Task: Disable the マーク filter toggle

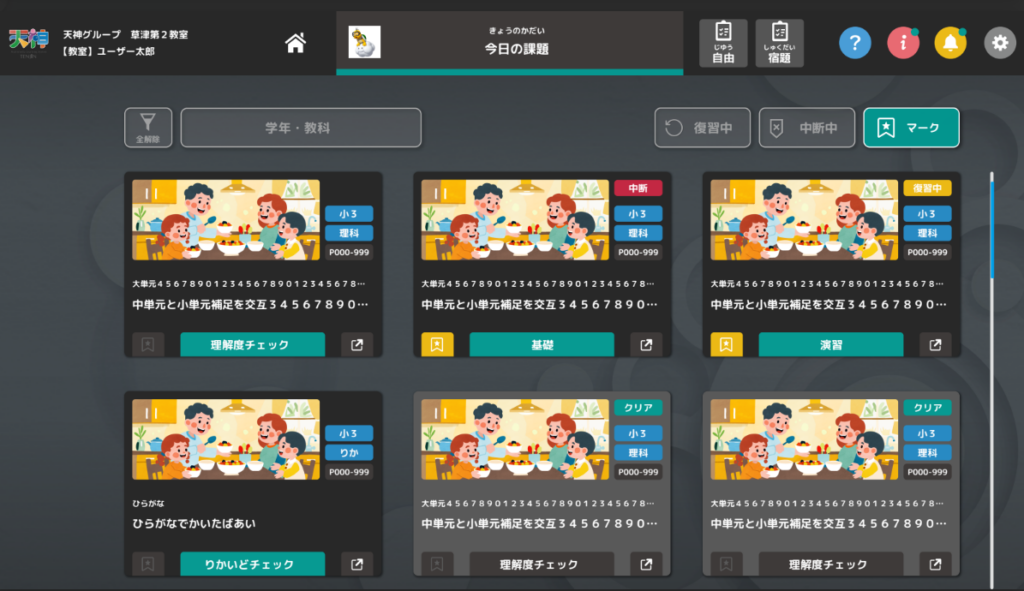Action: [911, 127]
